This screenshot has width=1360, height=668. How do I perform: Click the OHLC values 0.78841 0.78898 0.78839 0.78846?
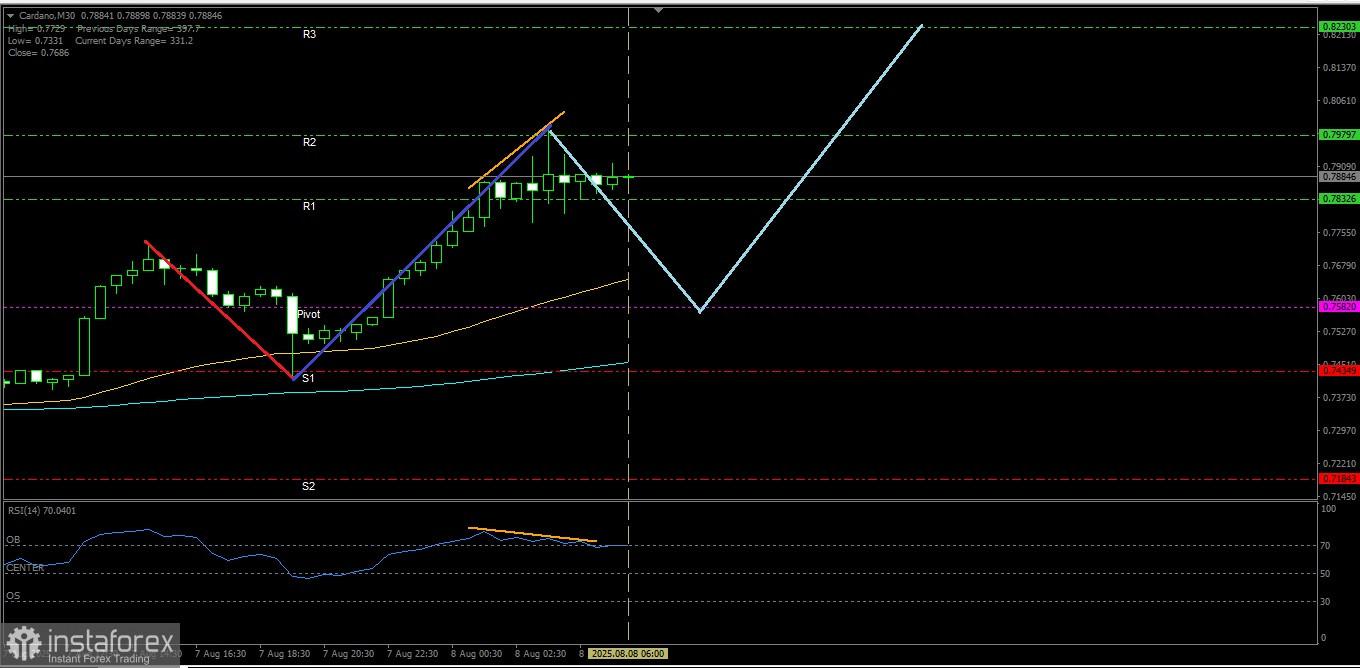pos(152,15)
